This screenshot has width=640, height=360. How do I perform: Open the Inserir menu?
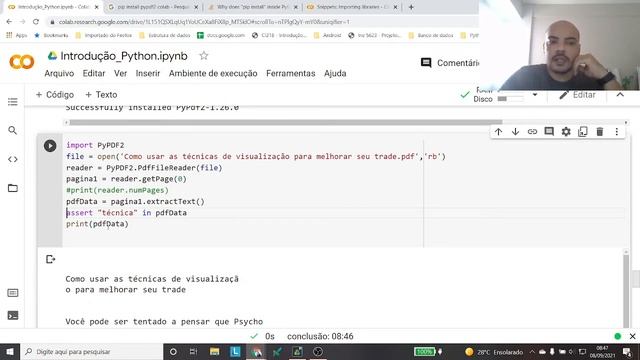point(148,73)
